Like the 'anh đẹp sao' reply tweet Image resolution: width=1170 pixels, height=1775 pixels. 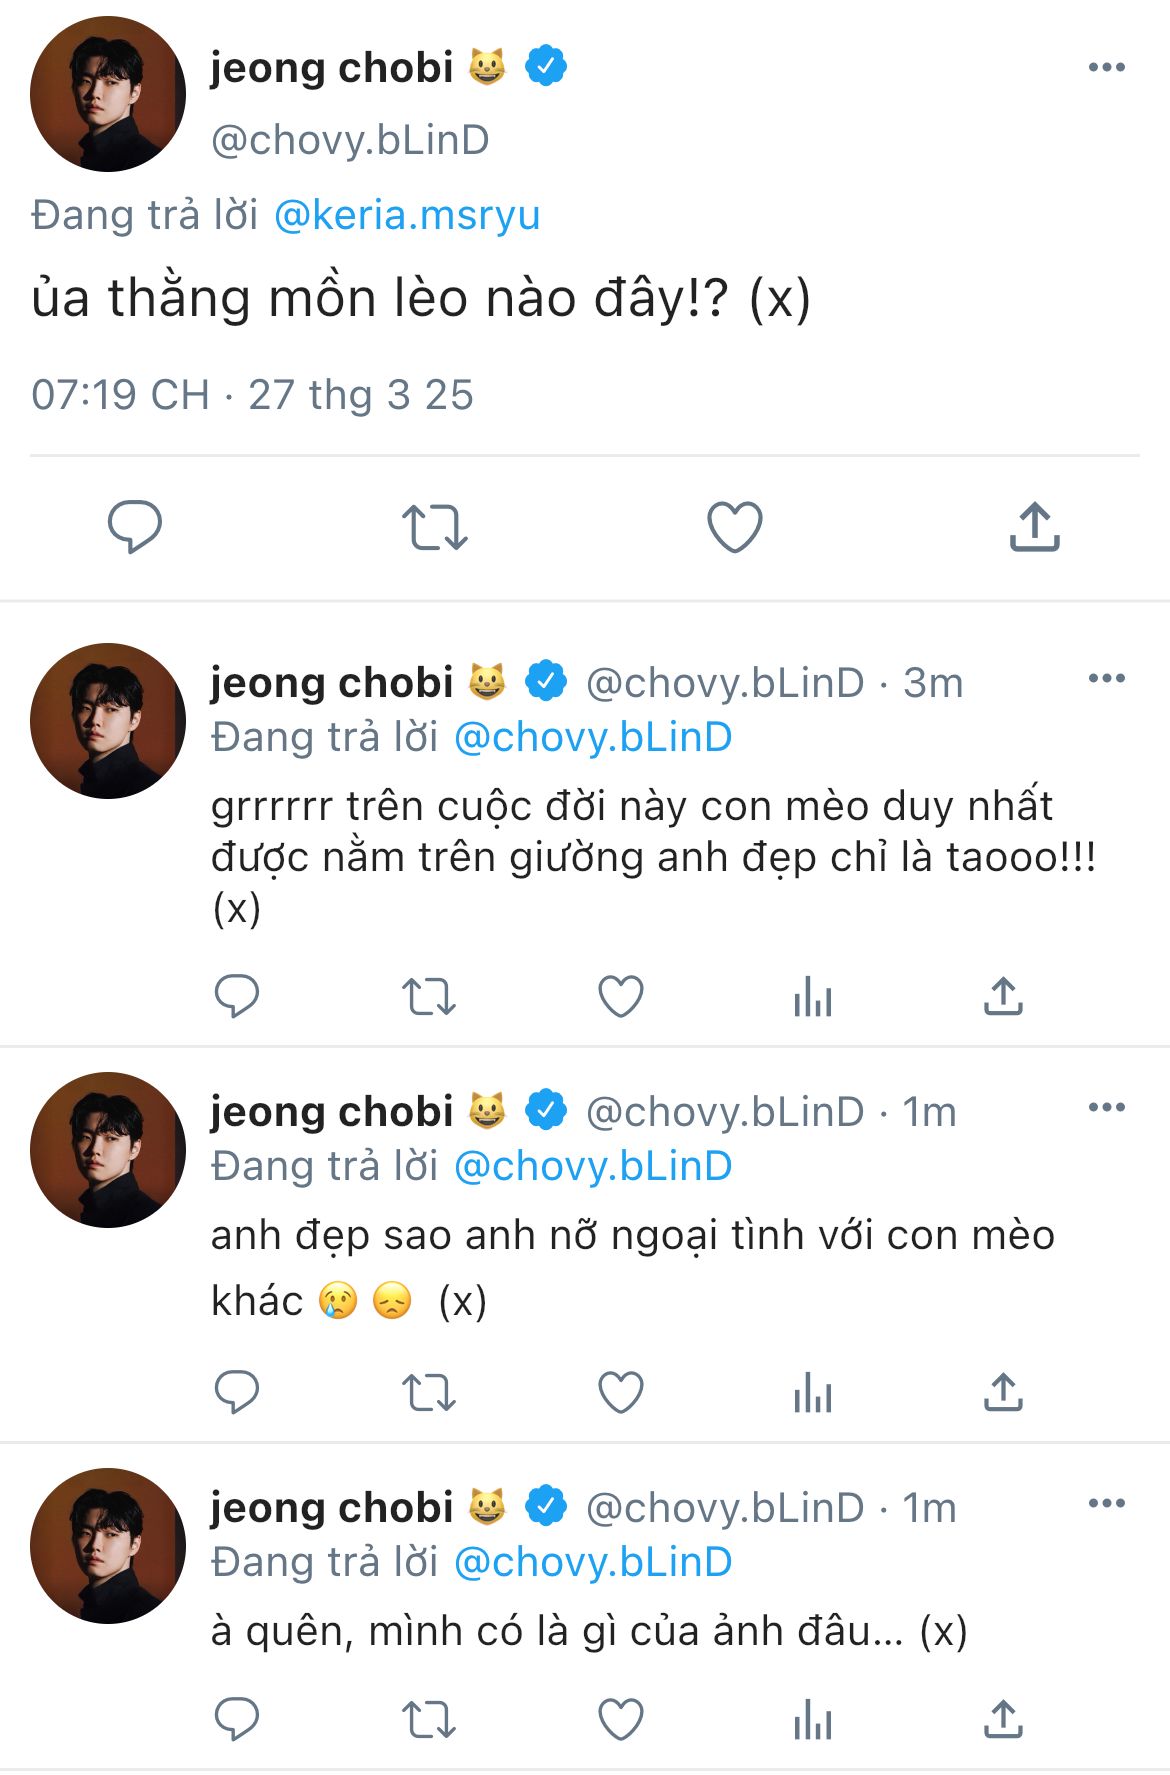click(x=620, y=1391)
